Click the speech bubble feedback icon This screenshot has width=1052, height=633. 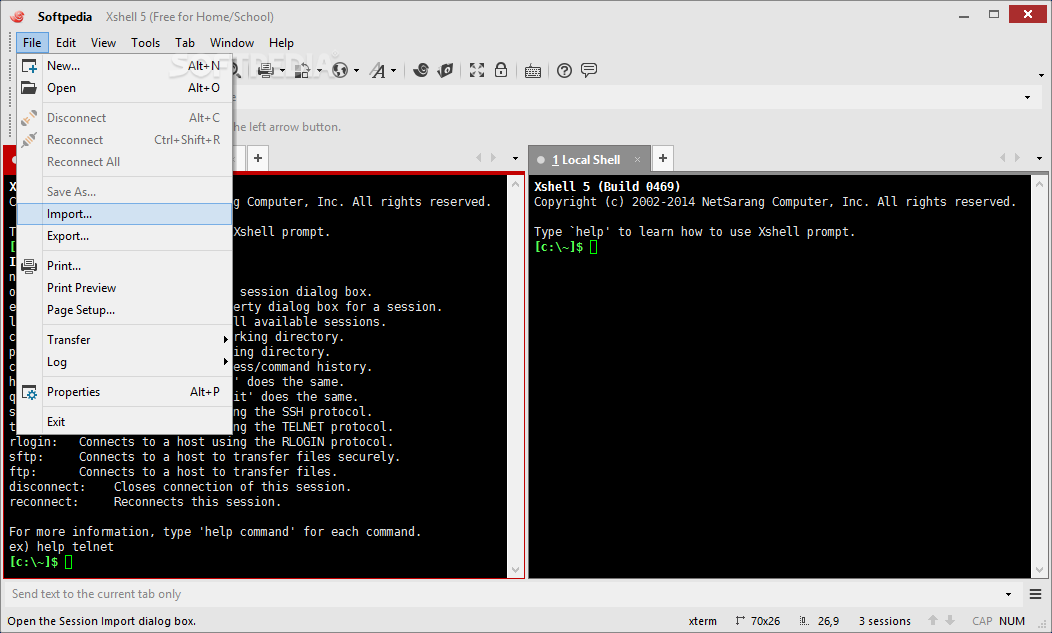click(x=589, y=70)
